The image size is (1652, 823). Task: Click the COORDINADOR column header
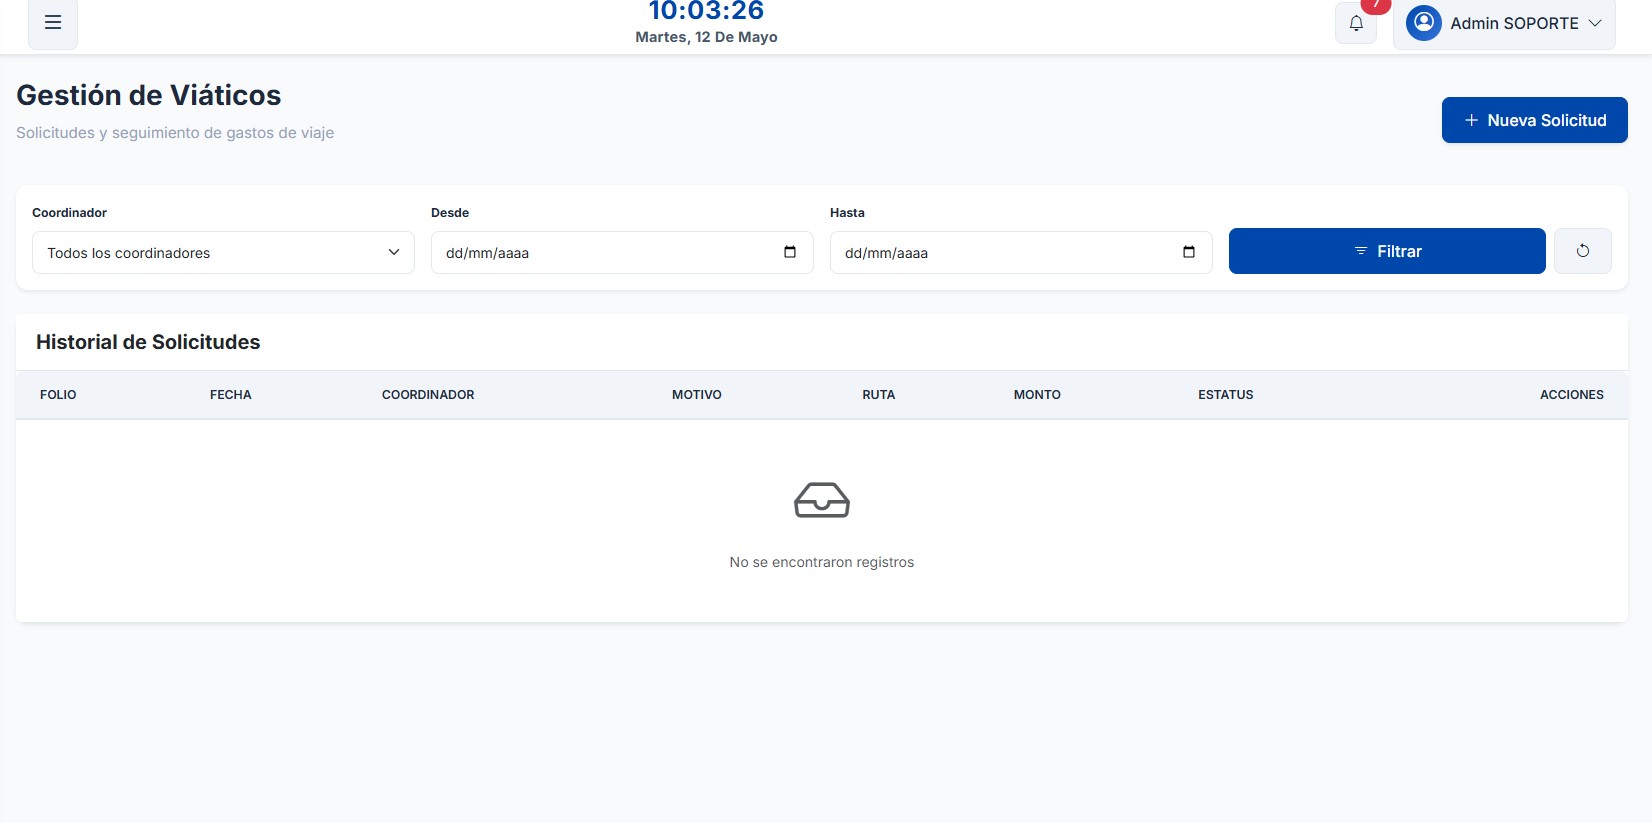click(428, 395)
